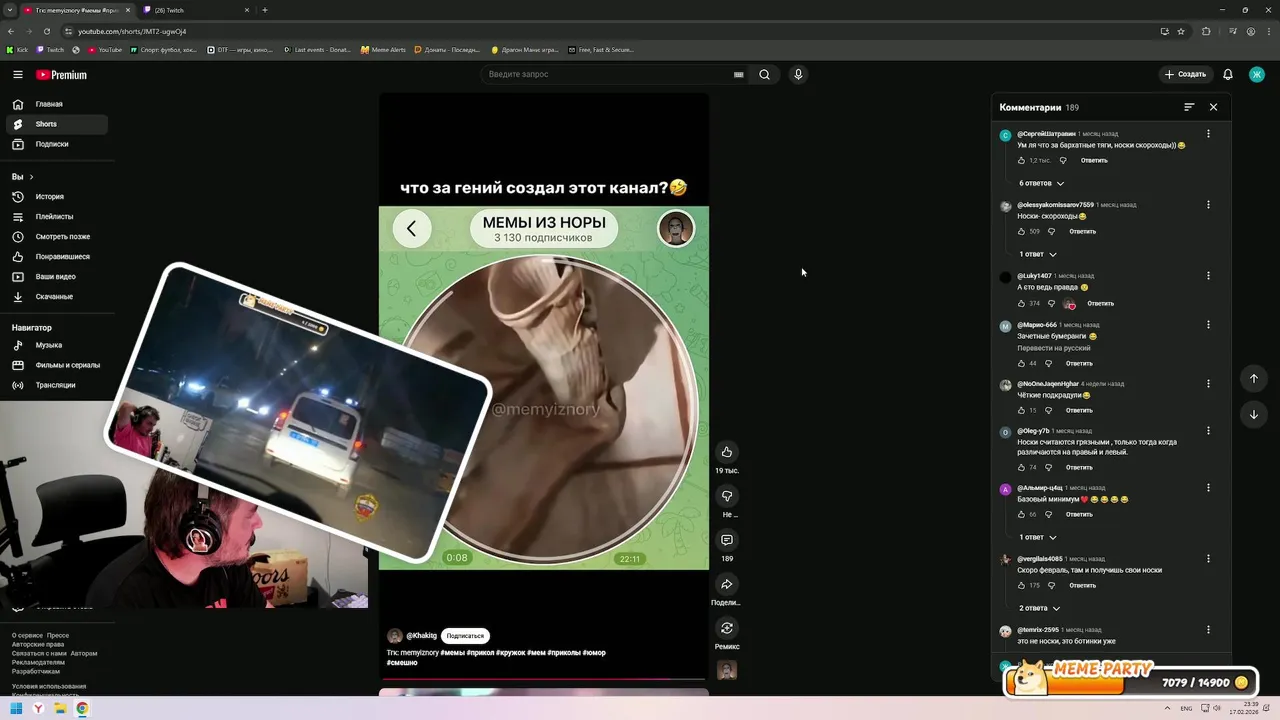Click the YouTube Premium logo

pyautogui.click(x=61, y=74)
